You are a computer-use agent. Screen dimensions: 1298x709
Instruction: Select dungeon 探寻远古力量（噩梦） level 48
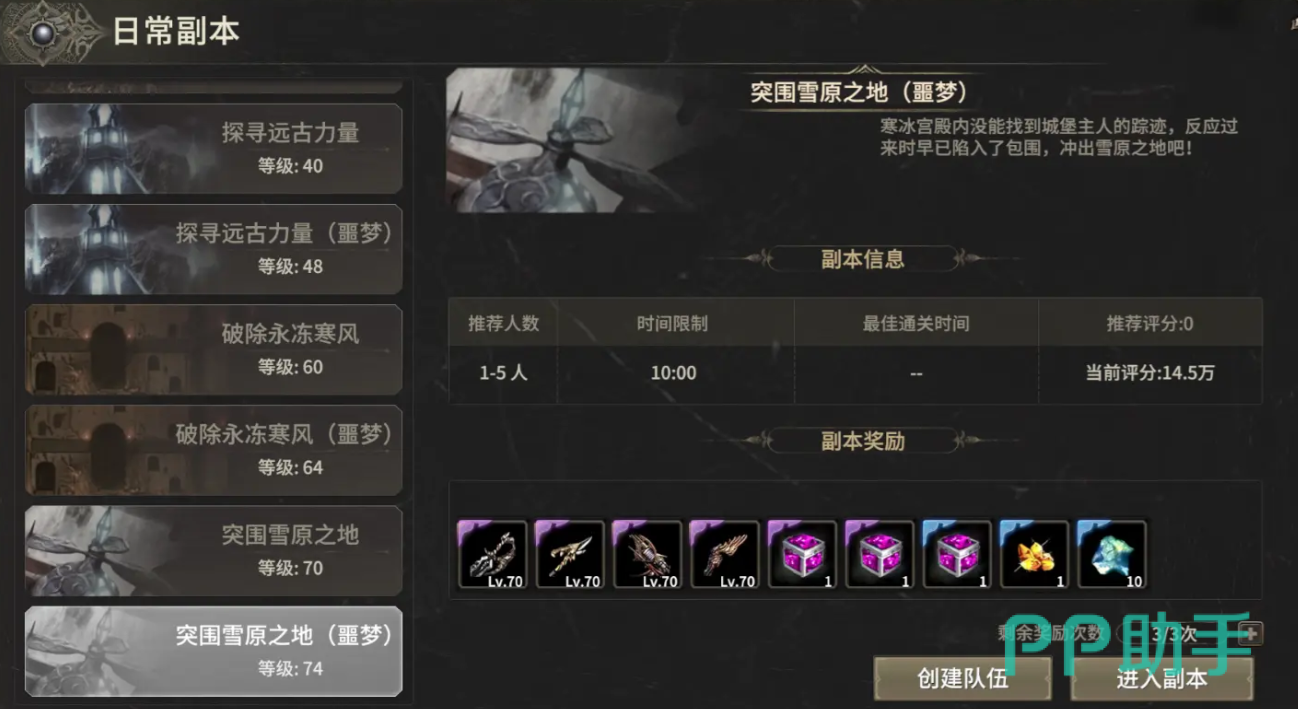[x=213, y=249]
